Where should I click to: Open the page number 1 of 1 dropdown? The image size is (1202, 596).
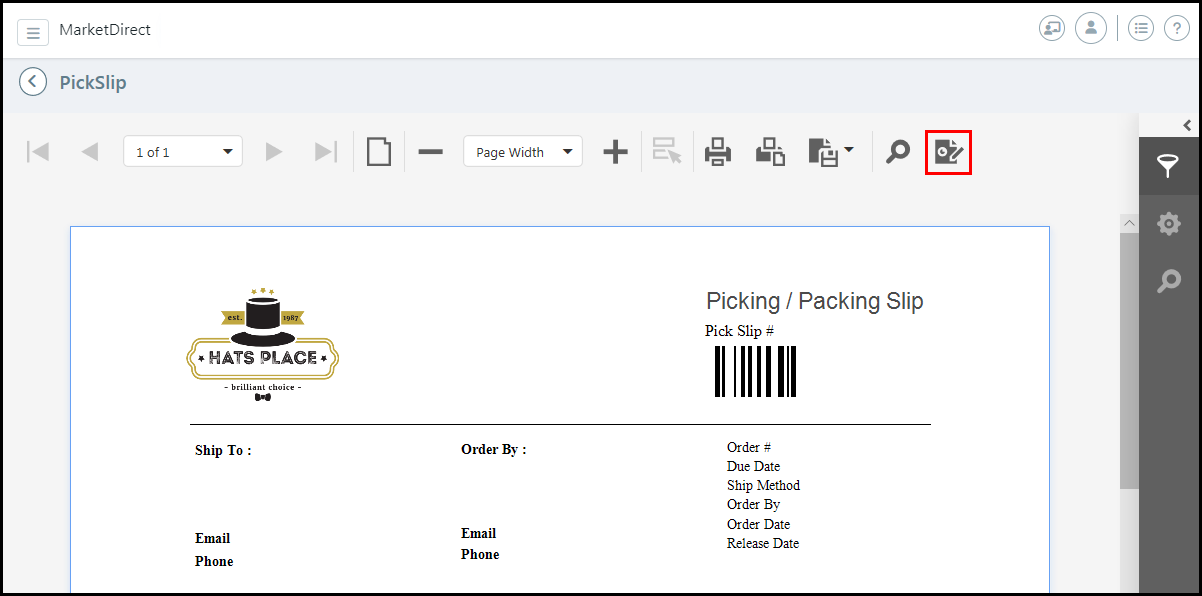[183, 152]
